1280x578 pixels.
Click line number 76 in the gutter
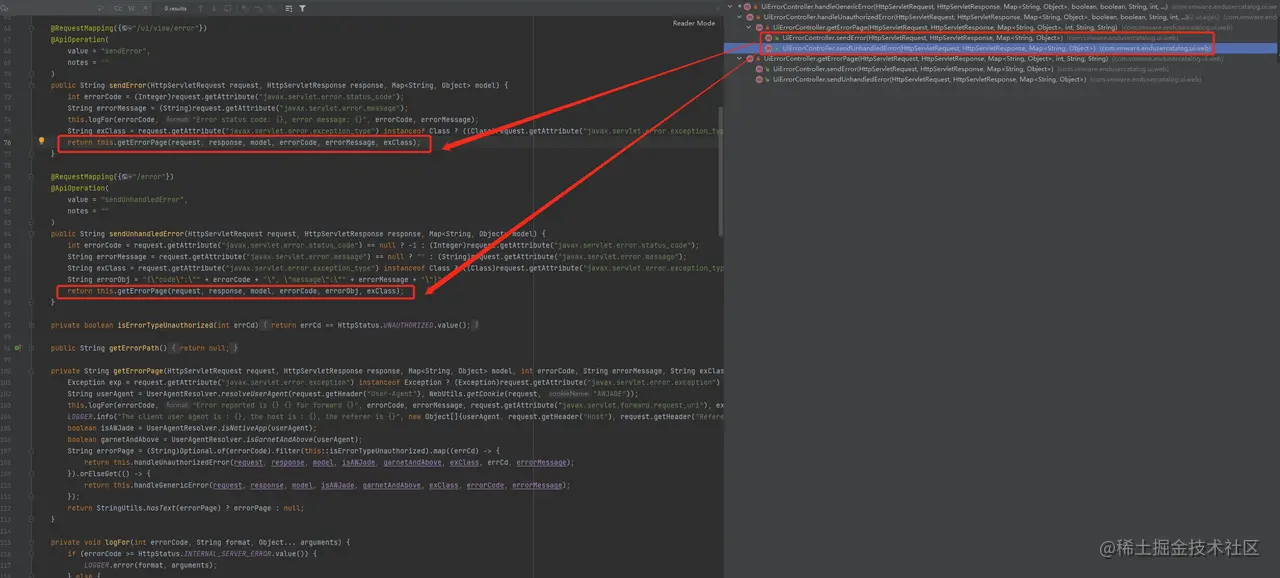[x=8, y=143]
